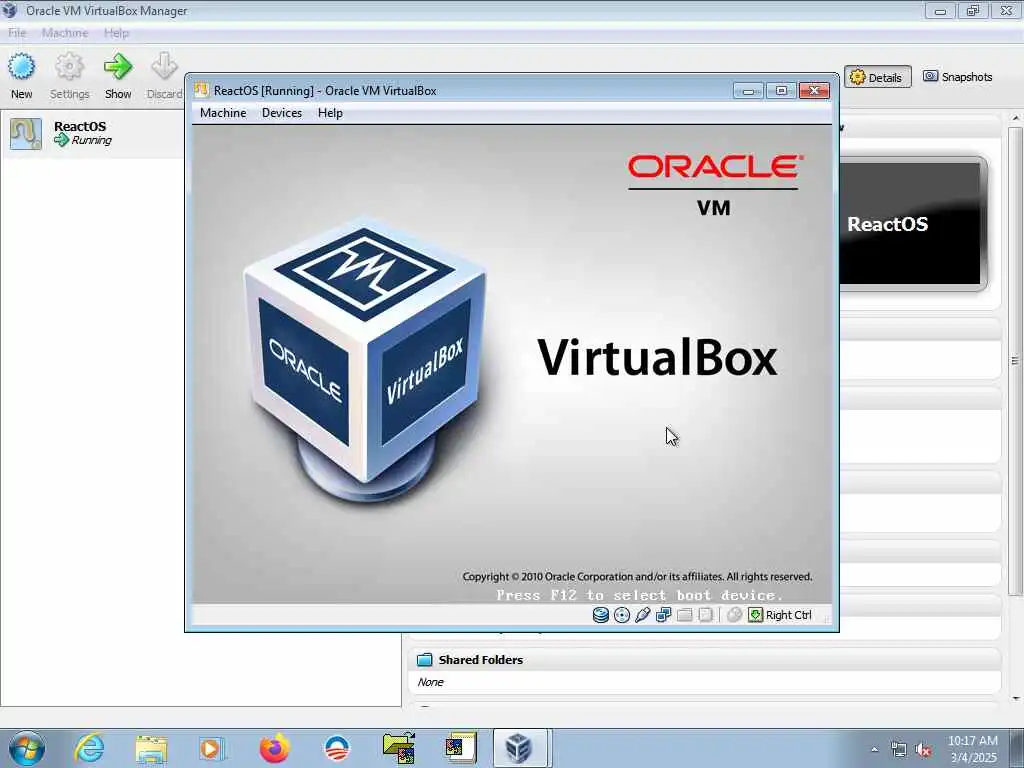The image size is (1024, 768).
Task: Click the None value under Shared Folders
Action: point(430,682)
